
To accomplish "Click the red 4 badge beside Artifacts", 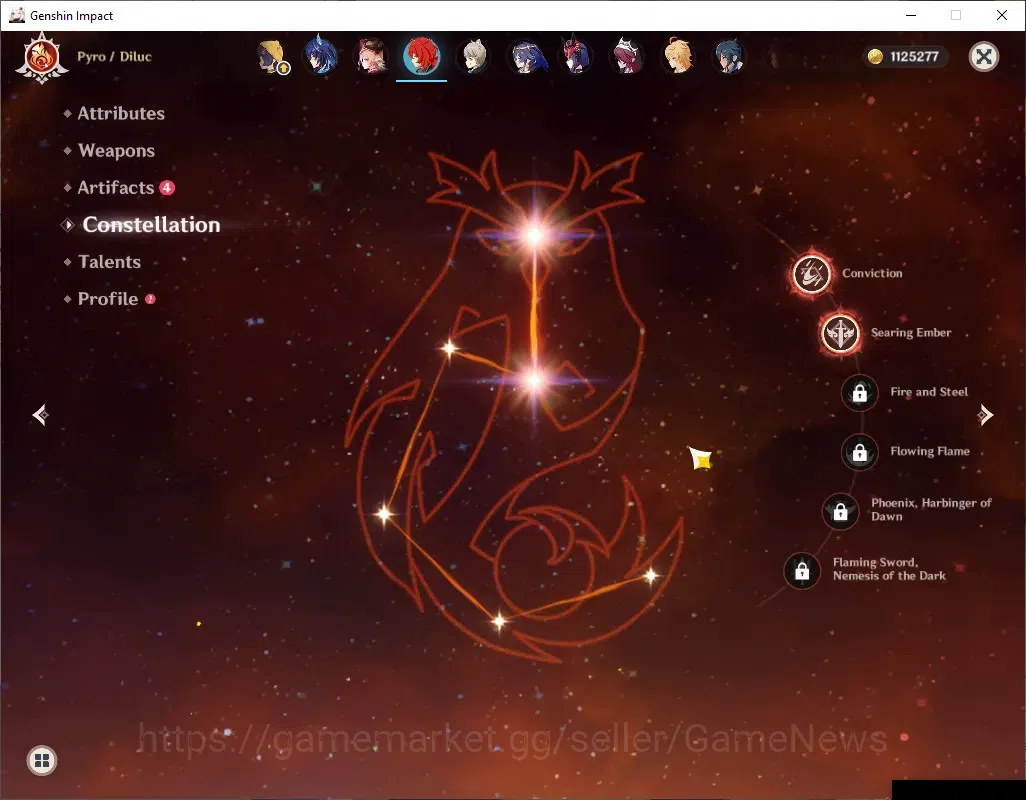I will 167,188.
